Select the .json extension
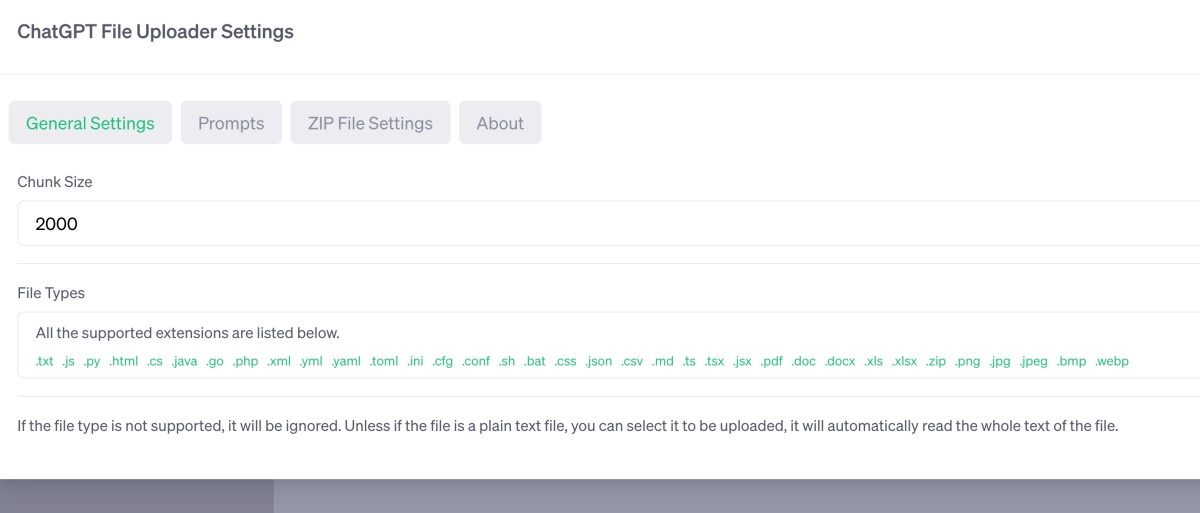The image size is (1200, 513). click(599, 362)
